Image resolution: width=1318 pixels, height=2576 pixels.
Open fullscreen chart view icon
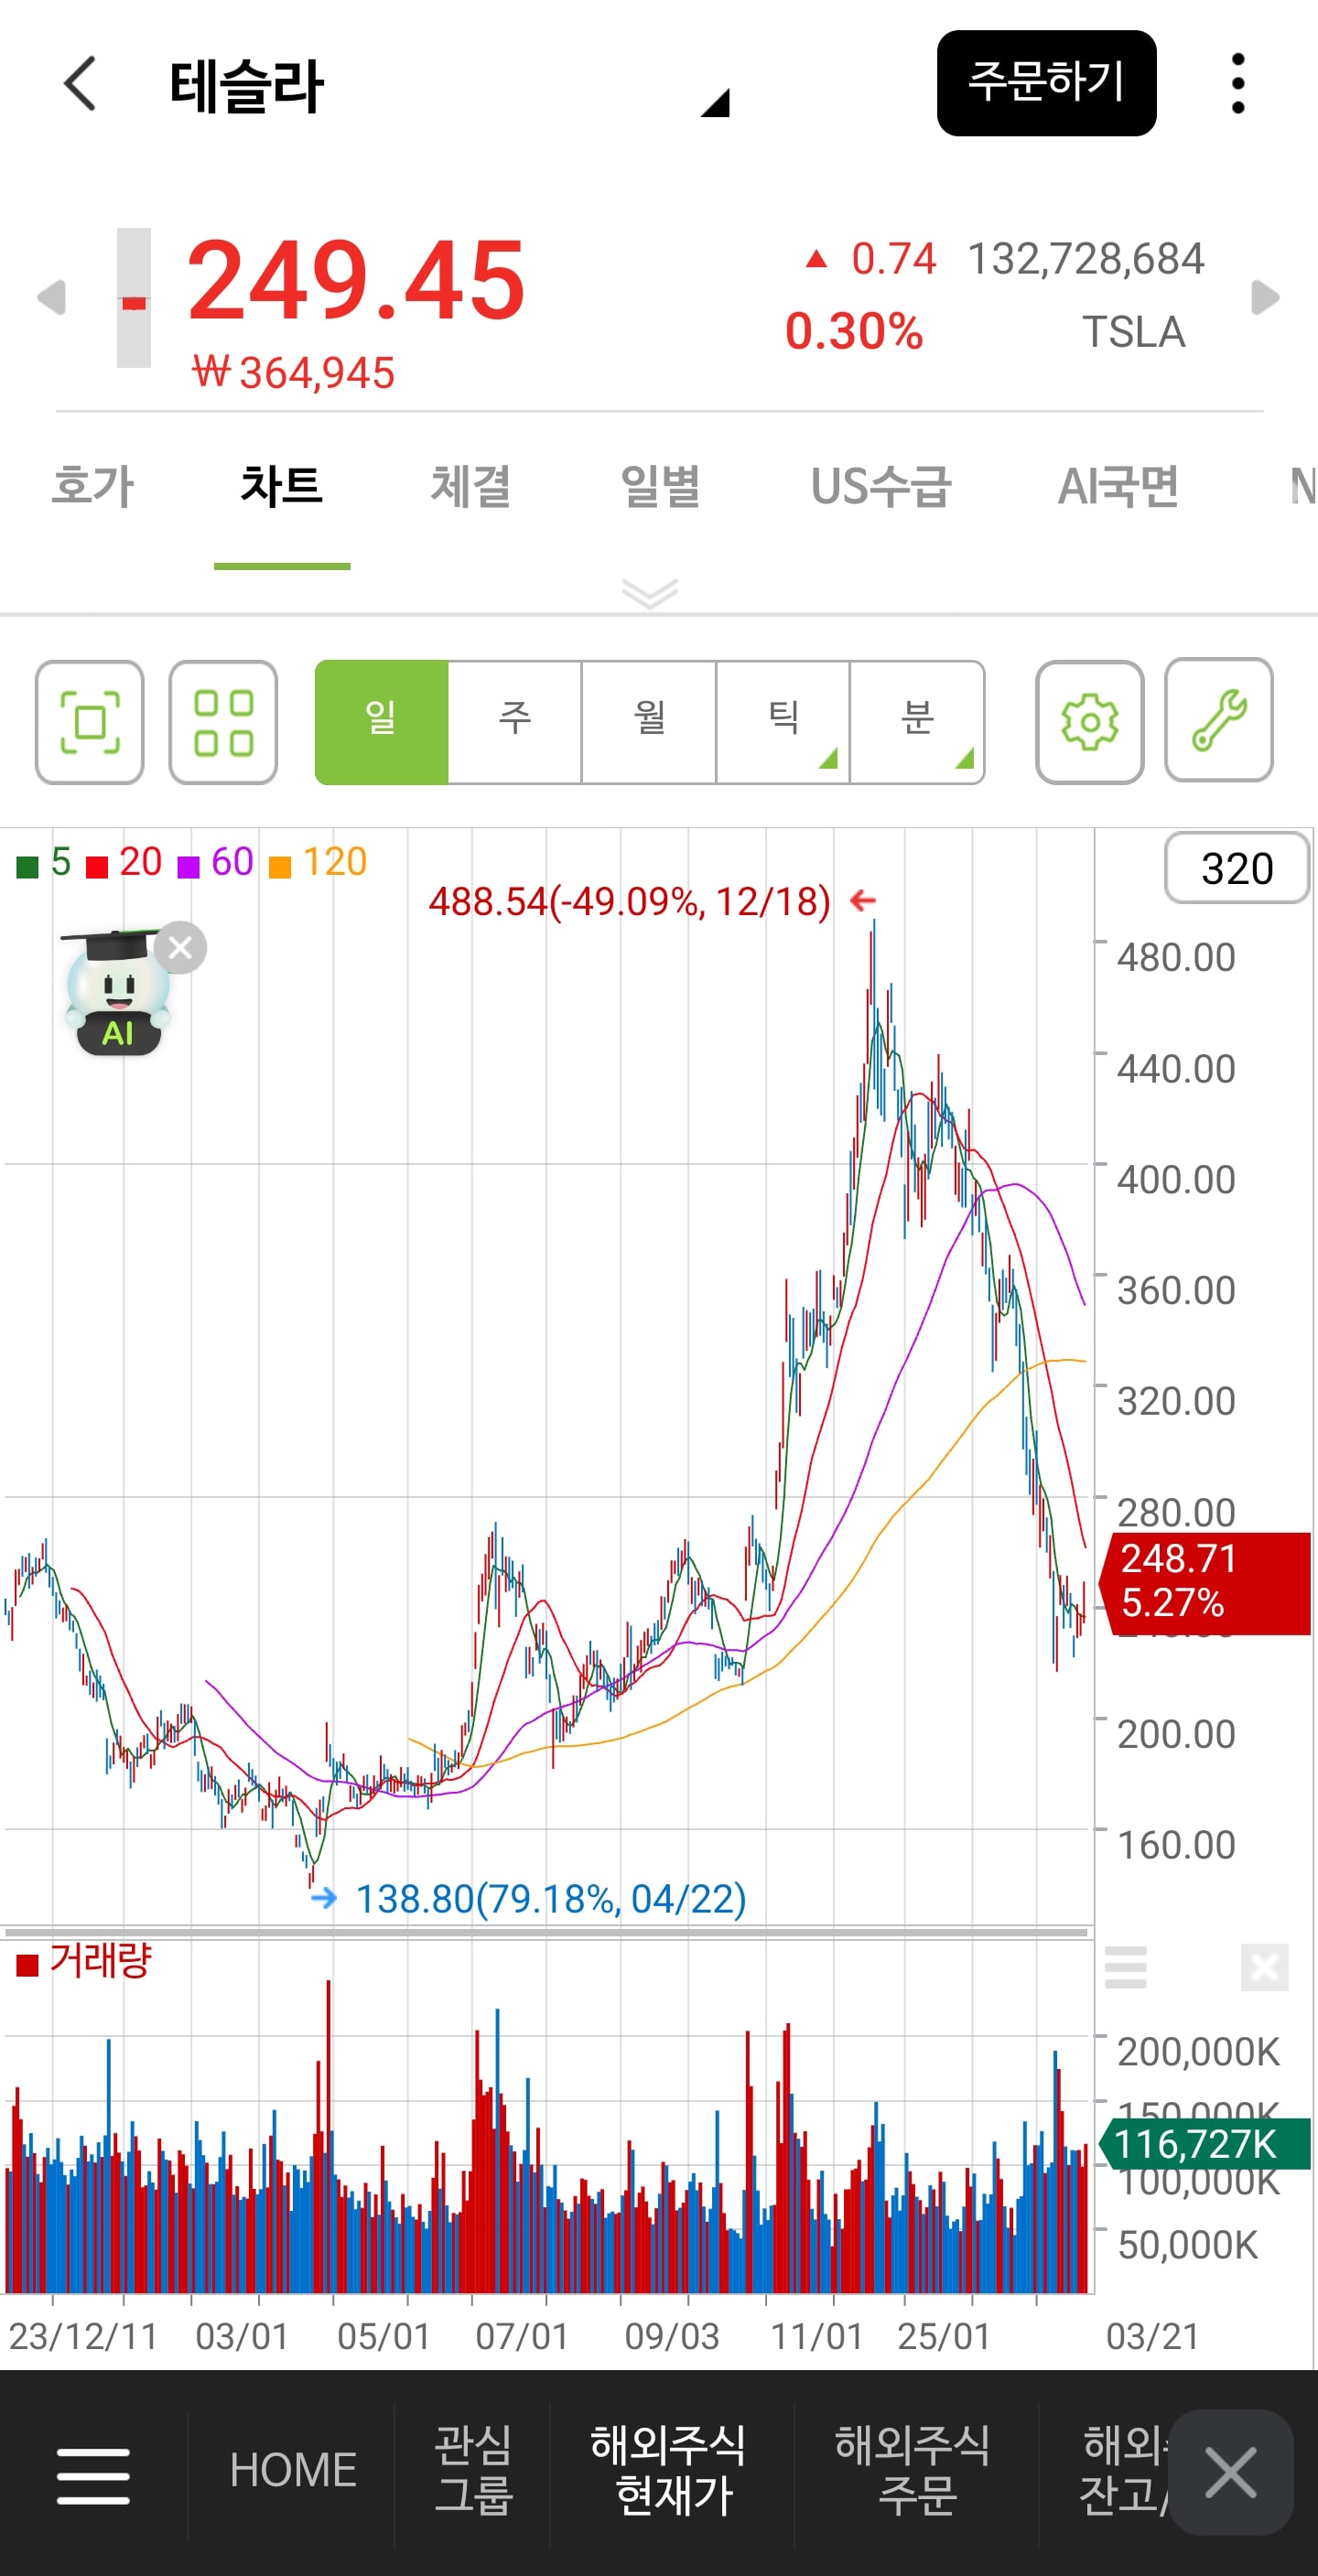90,722
